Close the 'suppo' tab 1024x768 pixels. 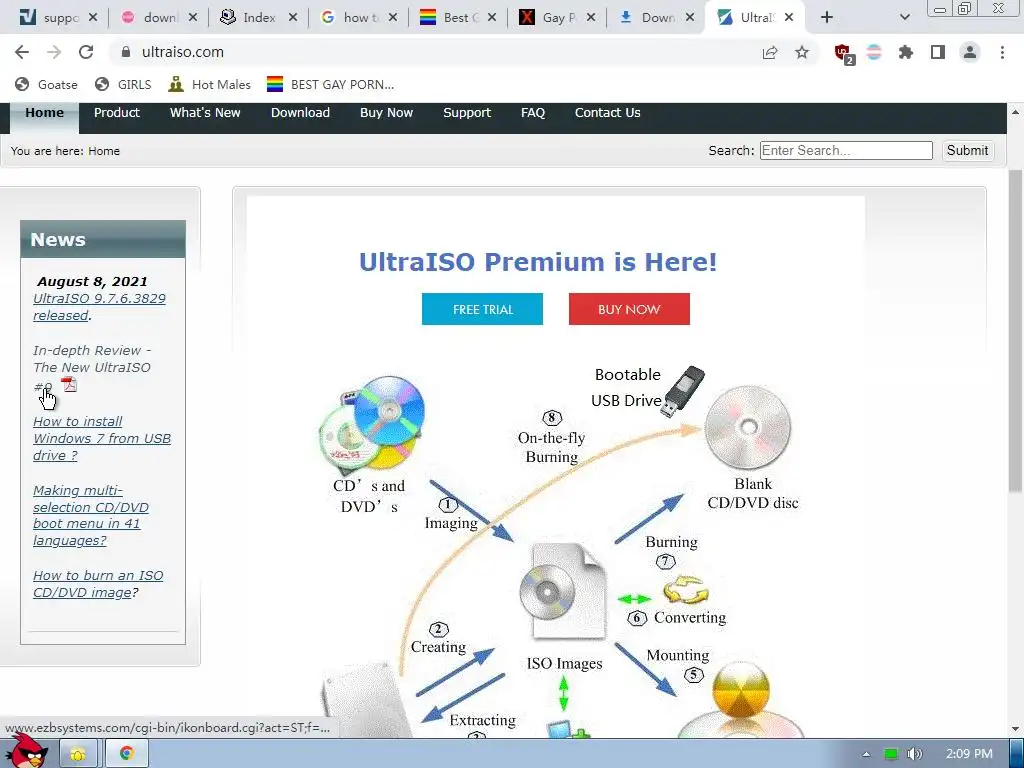pyautogui.click(x=93, y=18)
